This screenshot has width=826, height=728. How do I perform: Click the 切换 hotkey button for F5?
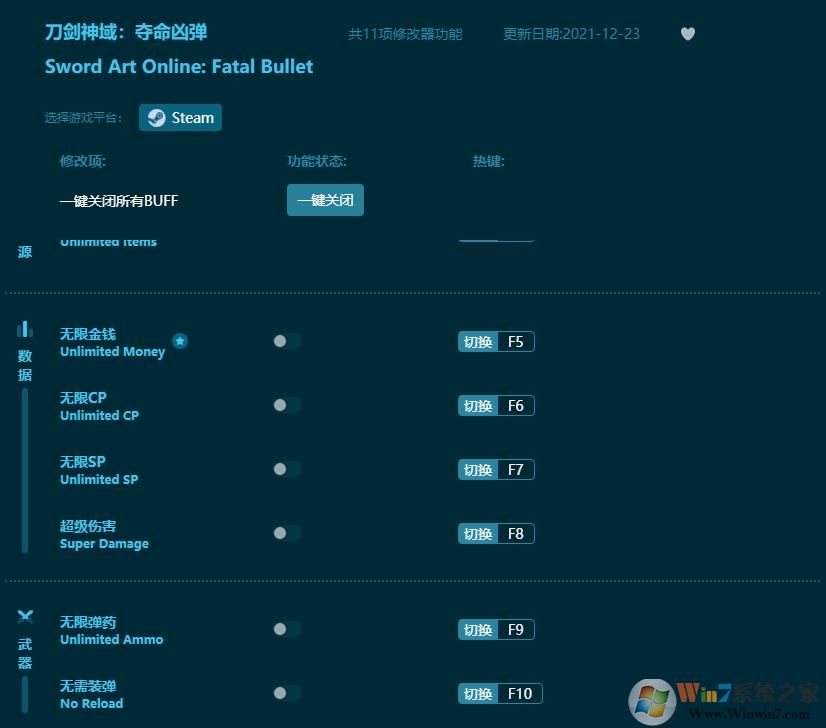[478, 342]
